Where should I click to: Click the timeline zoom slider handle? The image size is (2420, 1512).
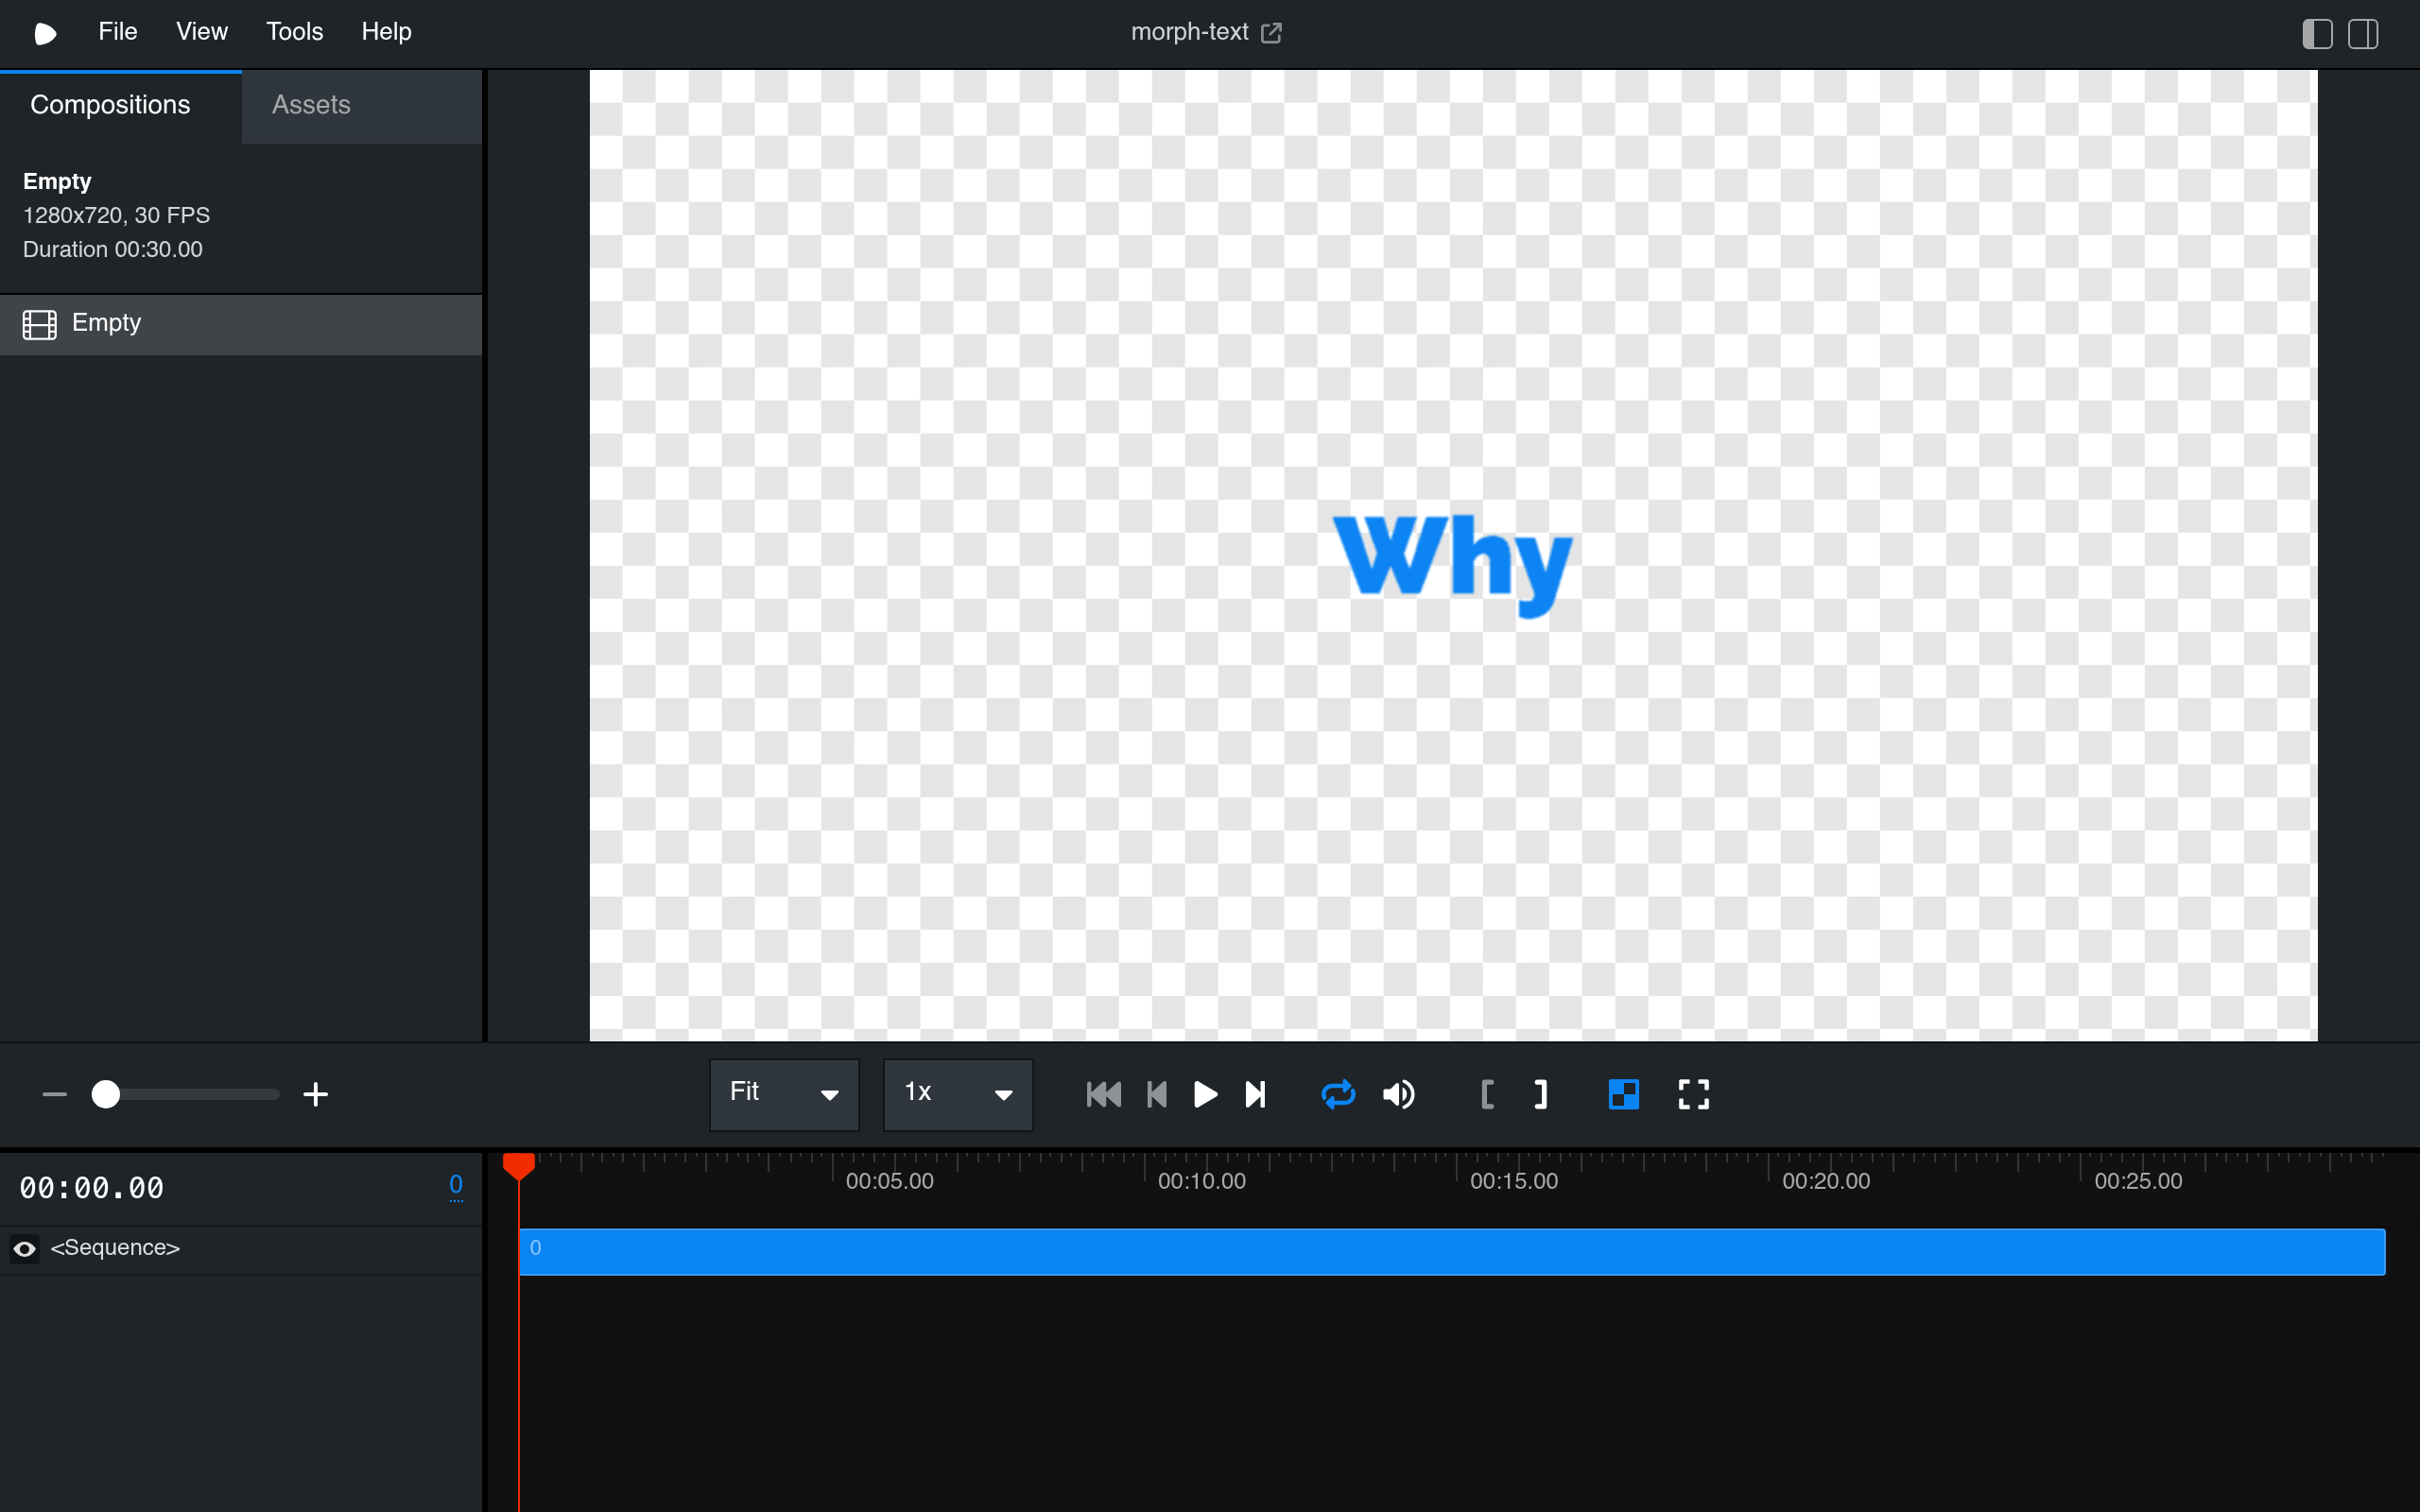(106, 1094)
